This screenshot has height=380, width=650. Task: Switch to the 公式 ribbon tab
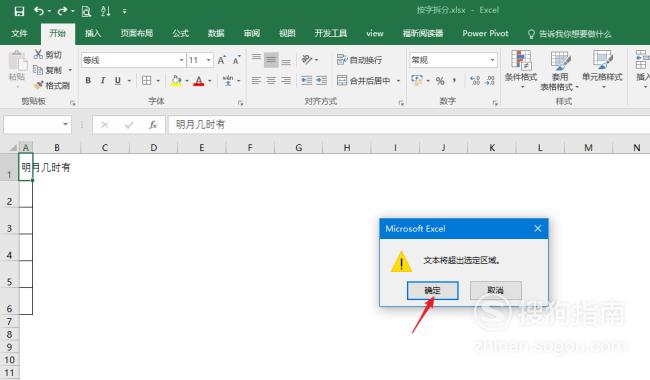180,34
